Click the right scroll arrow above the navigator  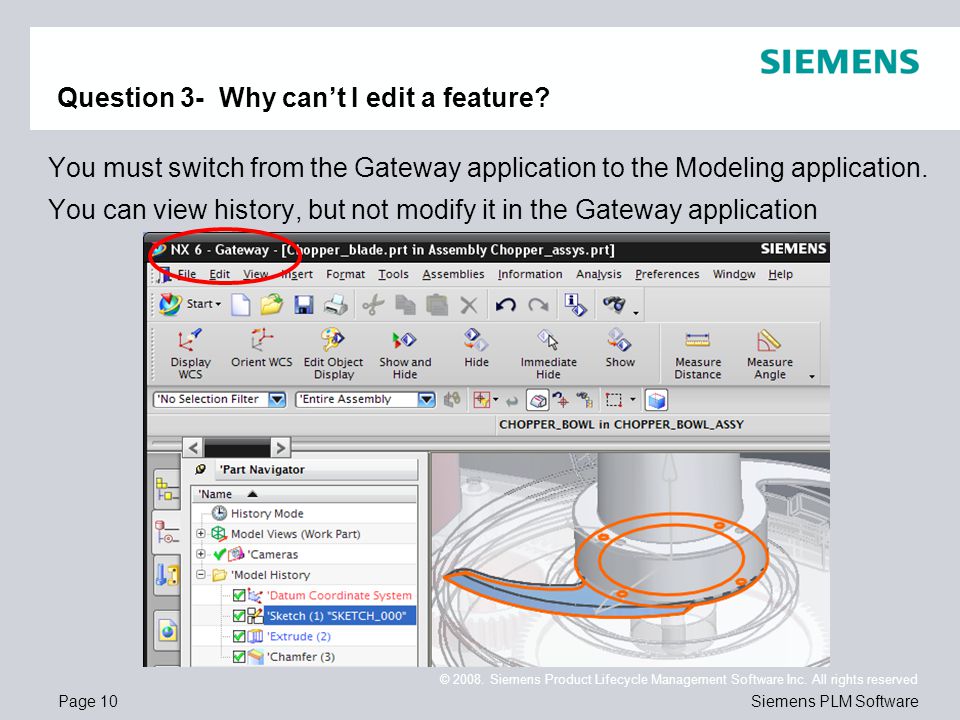[x=280, y=448]
